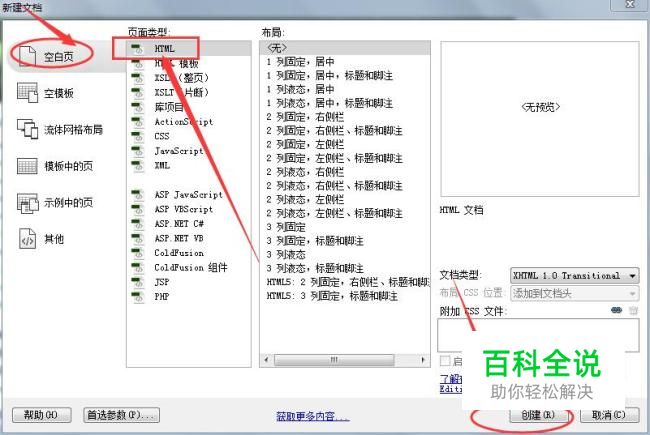Click the icon beside XSLT（整页）
650x435 pixels.
137,78
